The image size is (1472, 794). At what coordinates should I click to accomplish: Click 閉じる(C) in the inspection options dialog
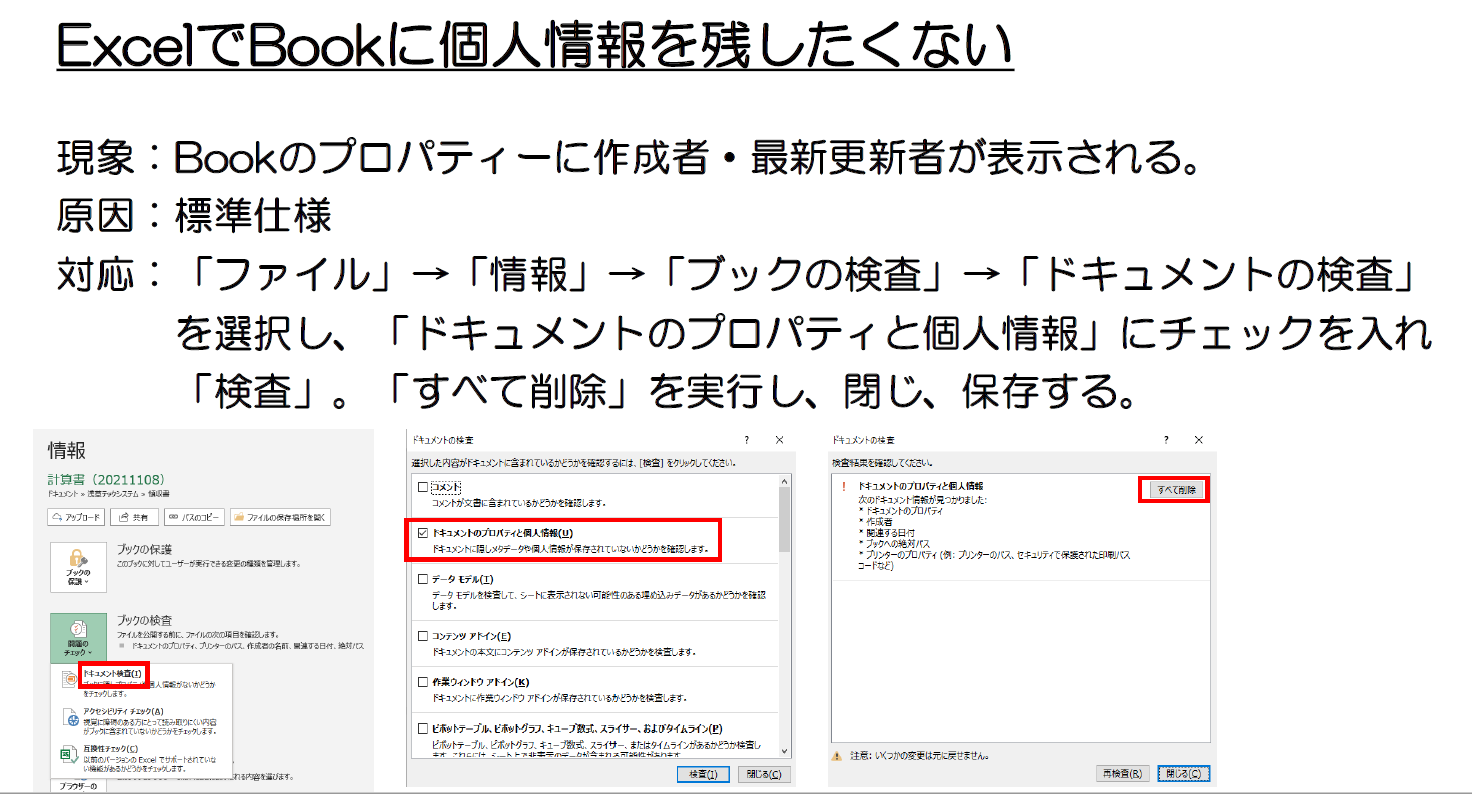[764, 774]
